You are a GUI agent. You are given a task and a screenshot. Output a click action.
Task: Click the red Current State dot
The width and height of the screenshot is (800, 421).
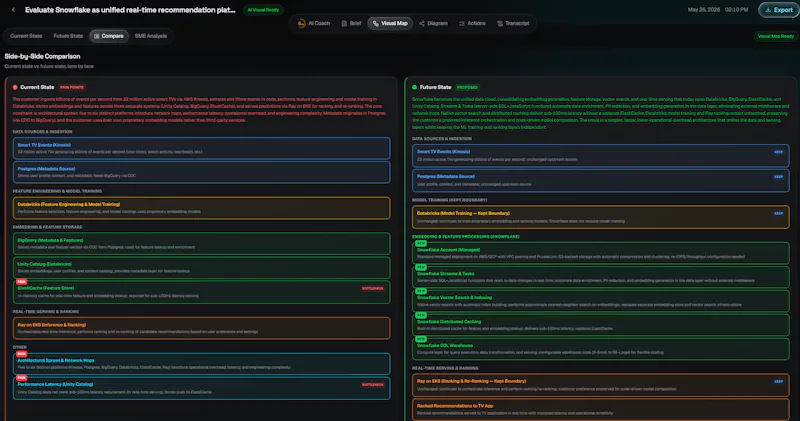(x=15, y=87)
